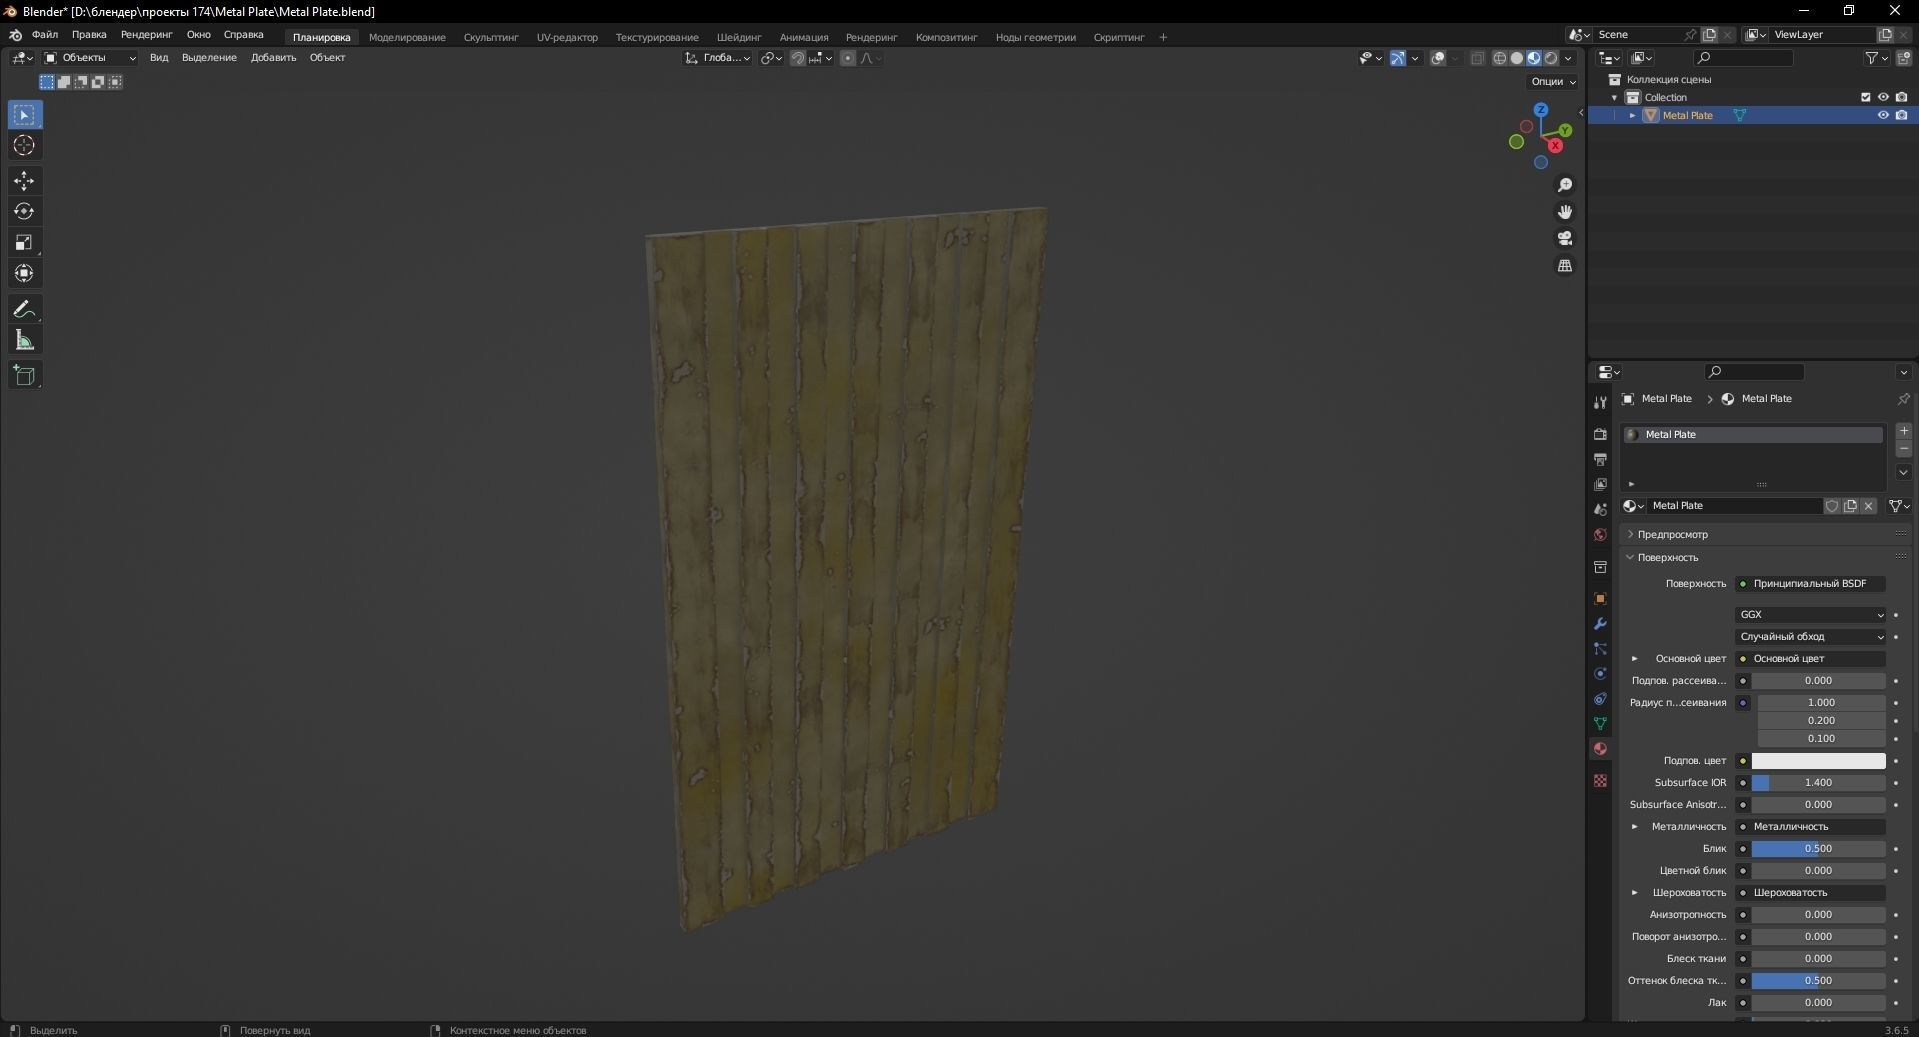Open the Scene properties tab
The height and width of the screenshot is (1037, 1919).
tap(1600, 509)
